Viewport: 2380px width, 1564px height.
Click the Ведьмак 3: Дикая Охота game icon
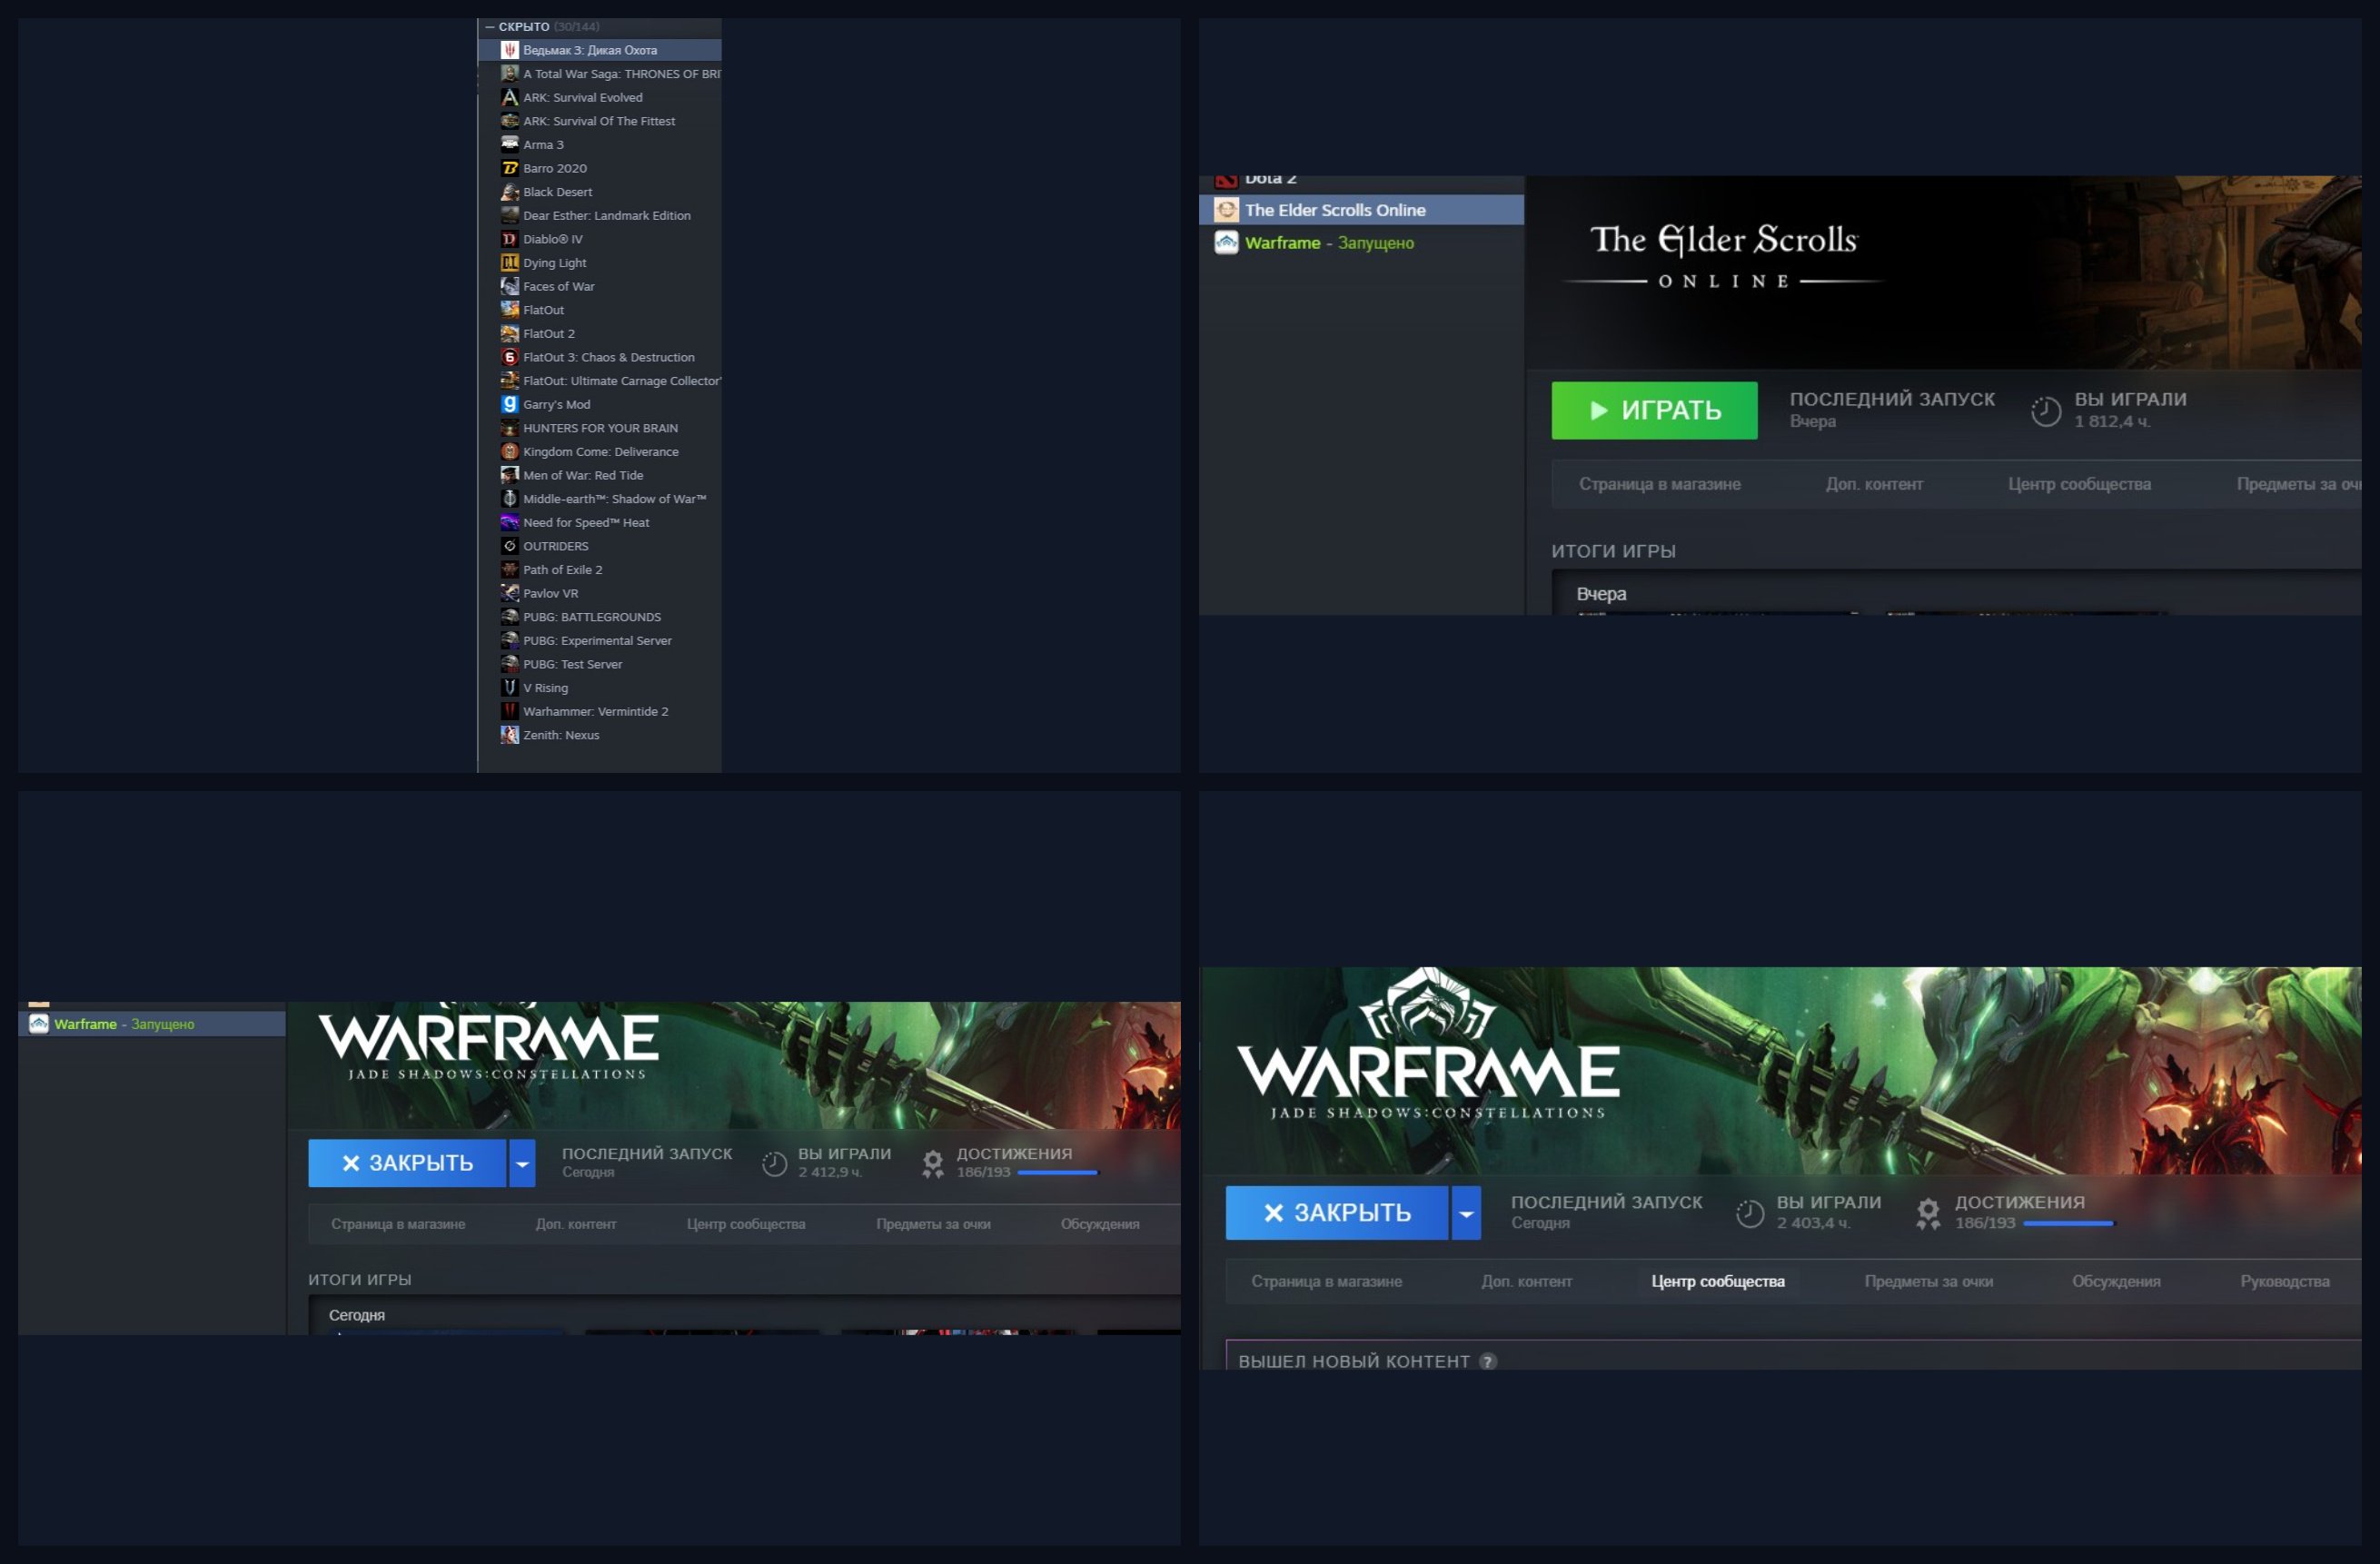509,50
